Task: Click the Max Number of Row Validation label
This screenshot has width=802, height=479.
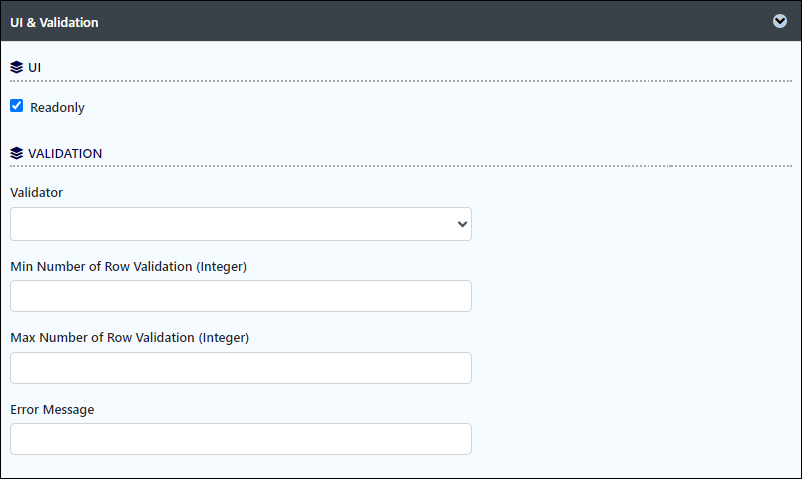Action: 129,338
